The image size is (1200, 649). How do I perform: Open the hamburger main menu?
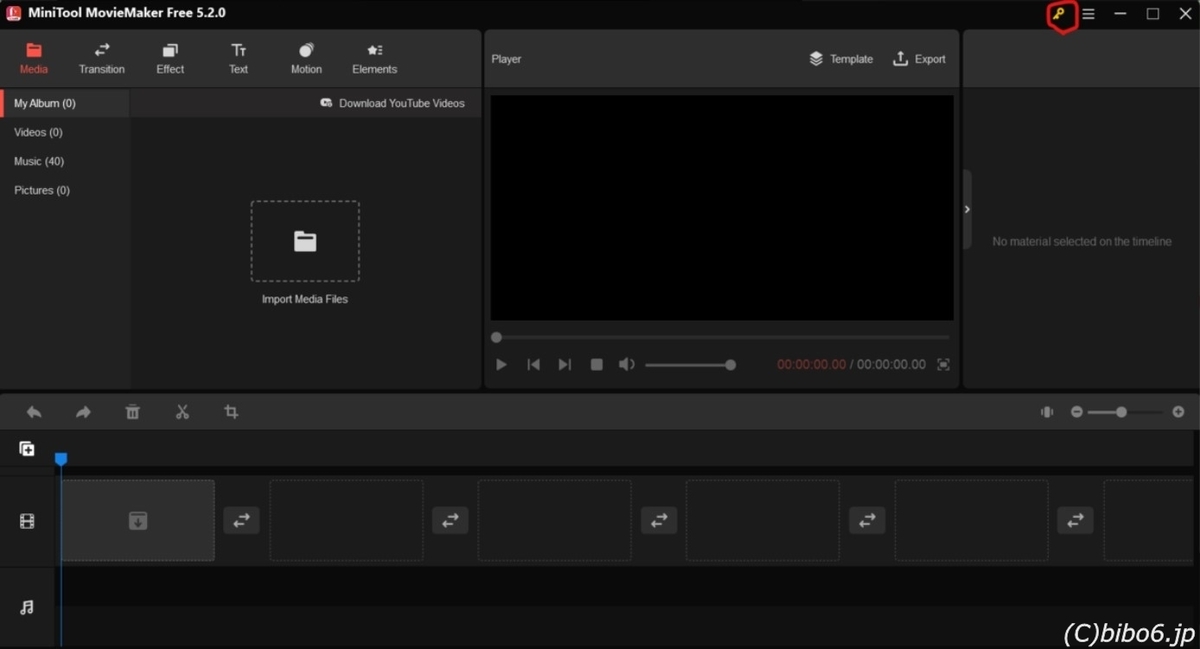click(x=1088, y=14)
